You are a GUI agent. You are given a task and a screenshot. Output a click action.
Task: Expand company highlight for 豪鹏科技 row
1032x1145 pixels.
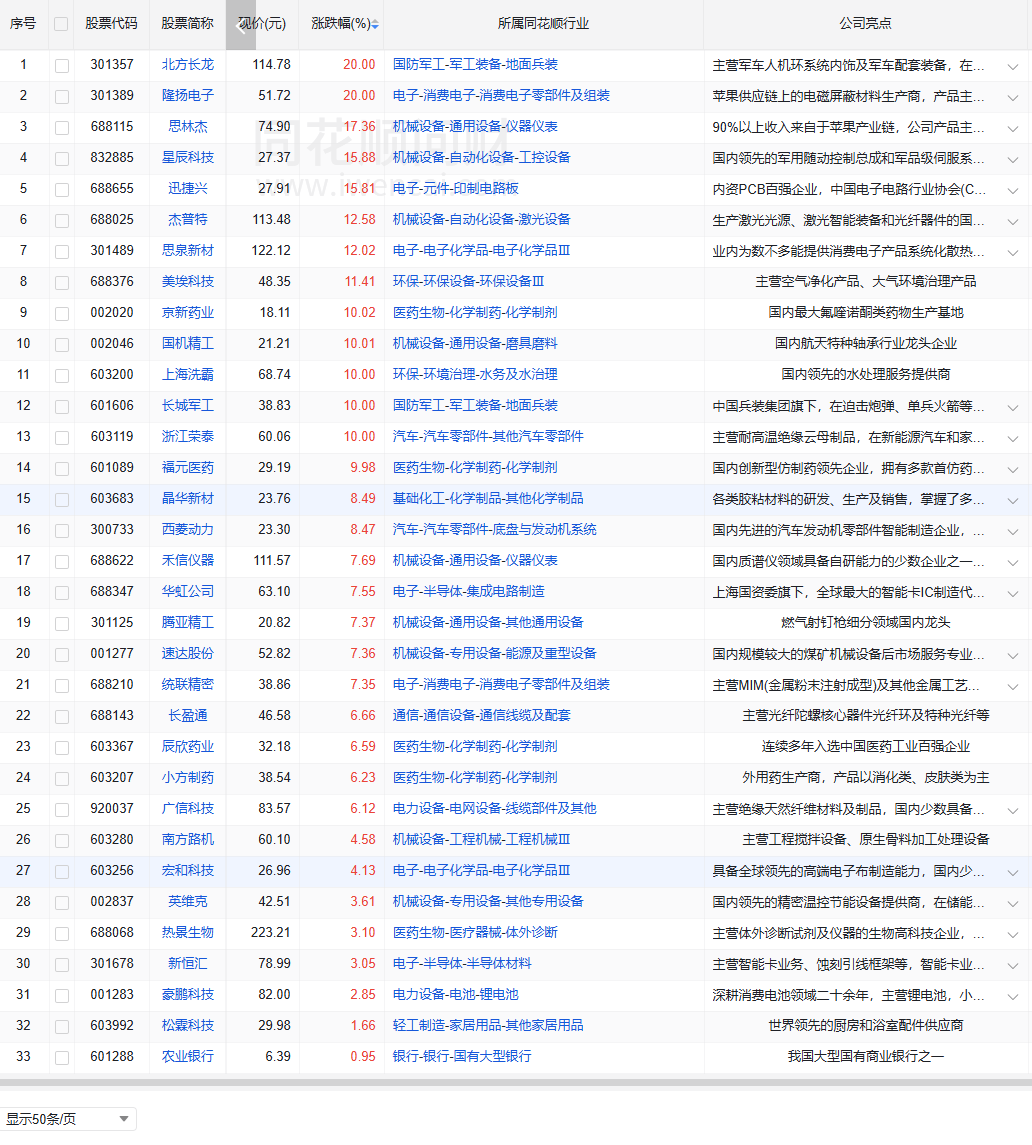(1013, 997)
